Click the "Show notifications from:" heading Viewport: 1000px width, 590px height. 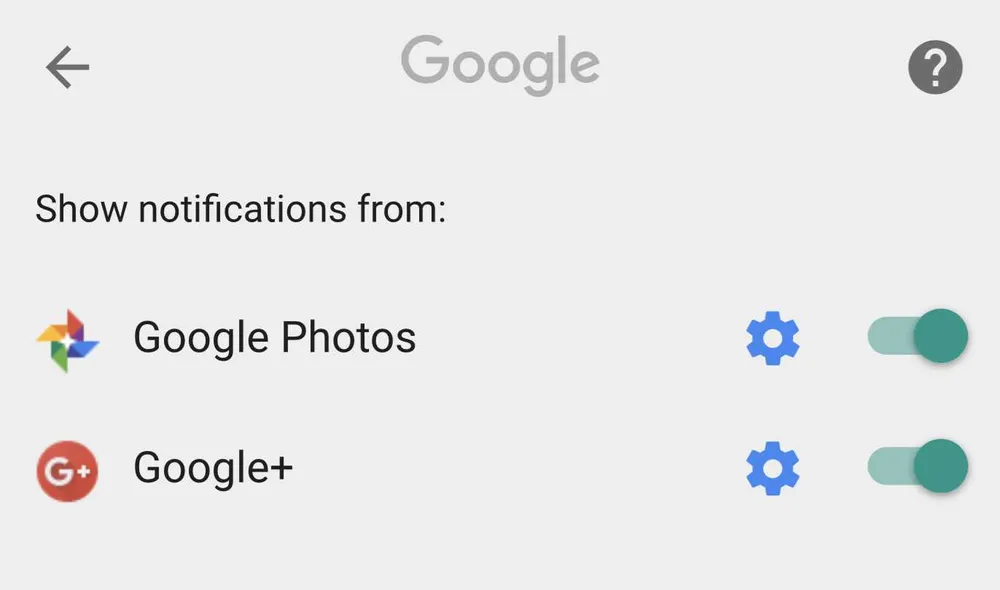[x=240, y=210]
